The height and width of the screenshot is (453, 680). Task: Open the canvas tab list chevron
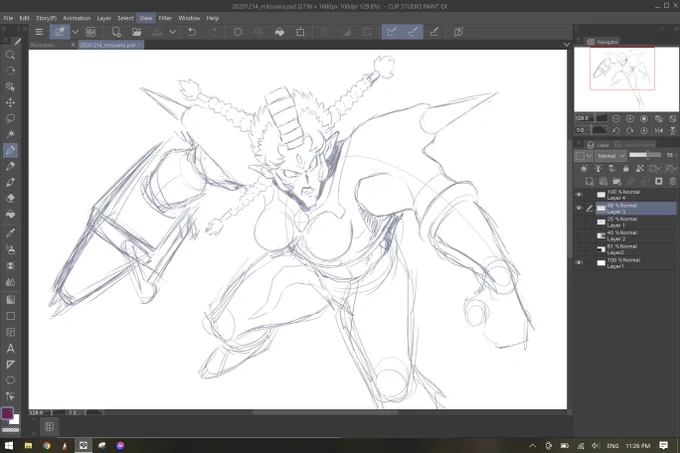566,44
